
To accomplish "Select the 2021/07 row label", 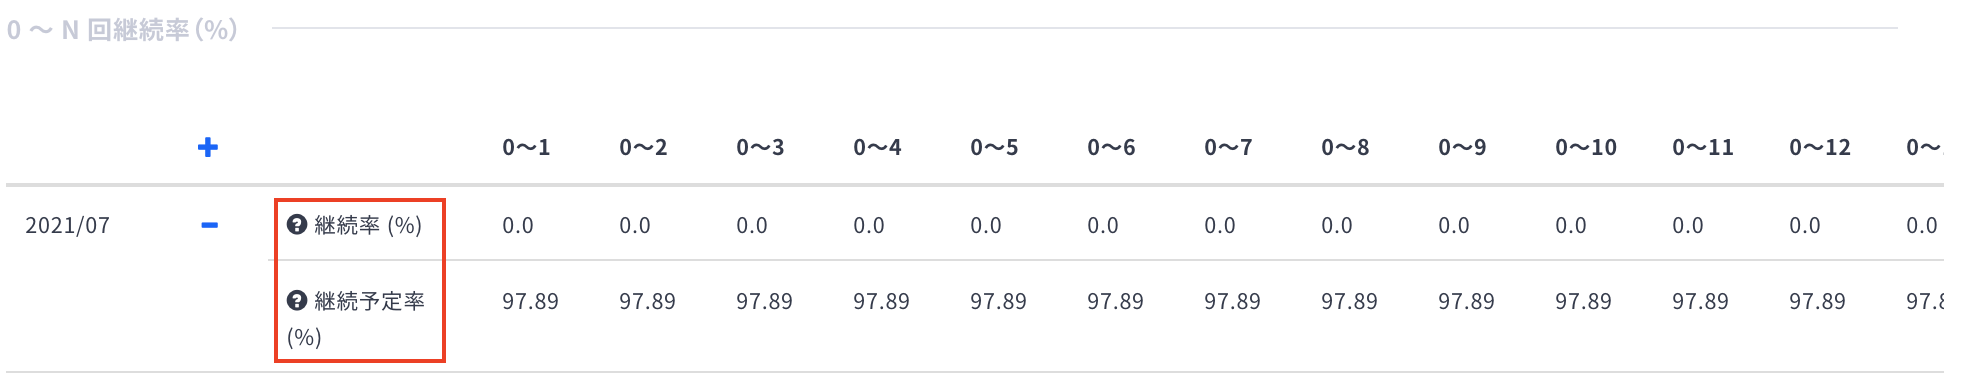I will 67,225.
